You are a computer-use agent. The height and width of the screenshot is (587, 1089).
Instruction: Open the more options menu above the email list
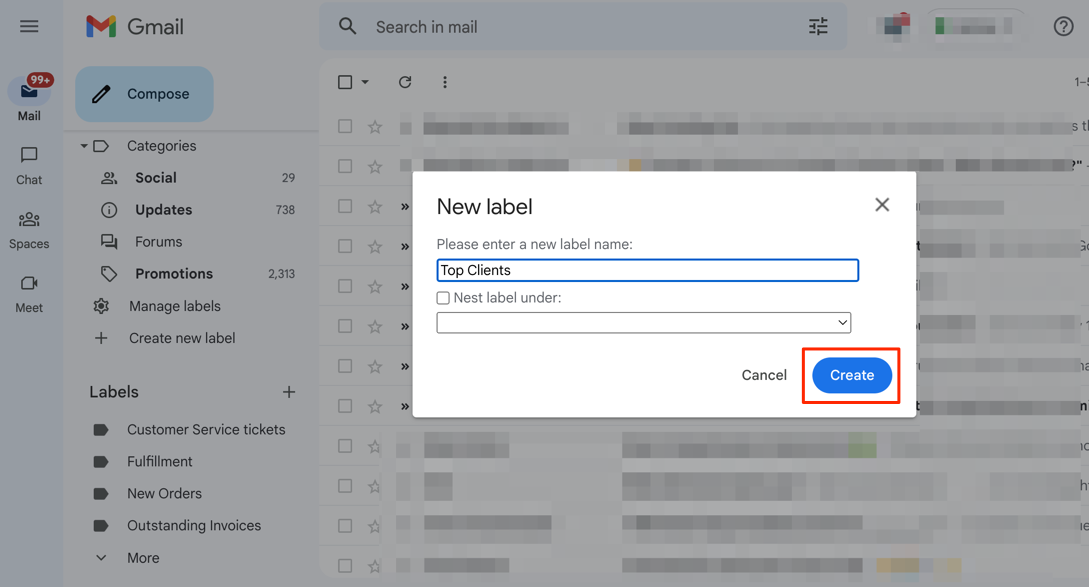pos(444,82)
